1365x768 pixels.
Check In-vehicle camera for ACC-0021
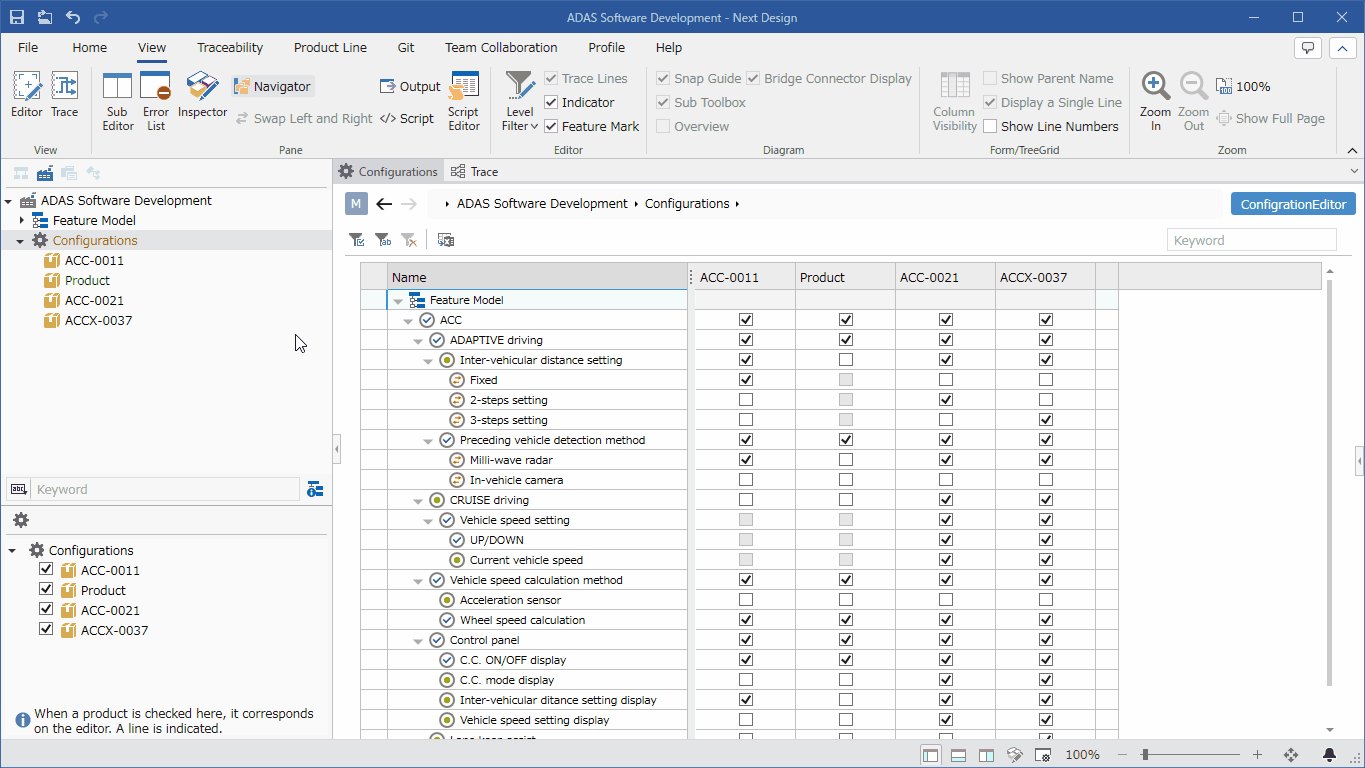946,480
